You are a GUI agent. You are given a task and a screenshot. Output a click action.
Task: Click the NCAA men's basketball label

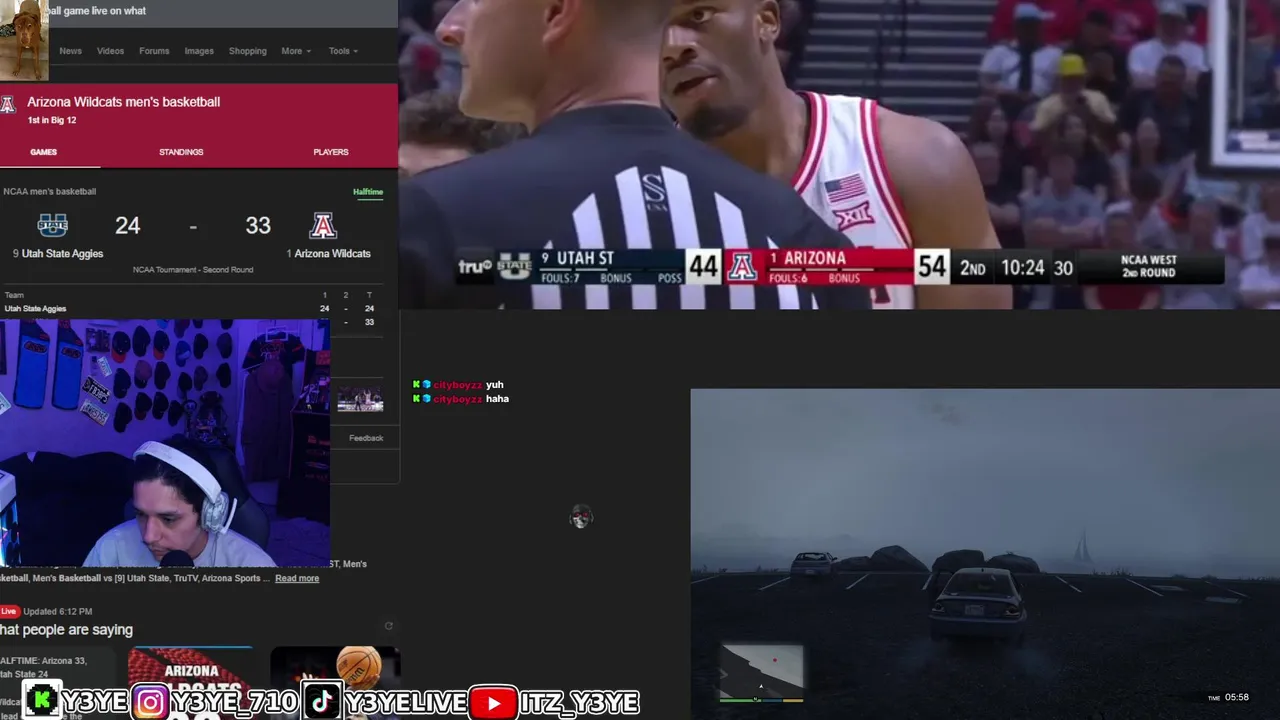pos(49,192)
